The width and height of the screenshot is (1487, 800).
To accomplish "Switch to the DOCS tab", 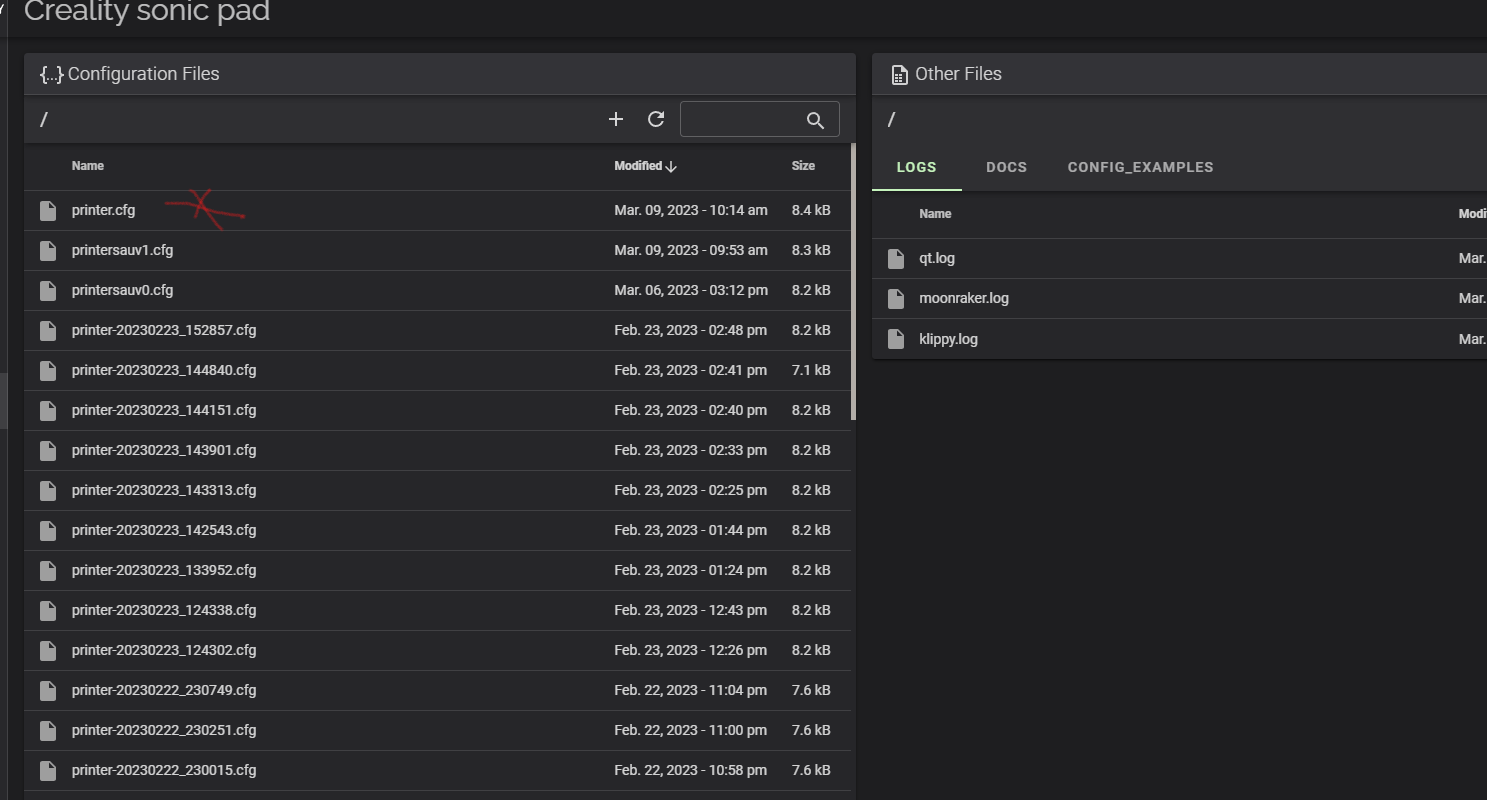I will click(x=1006, y=167).
